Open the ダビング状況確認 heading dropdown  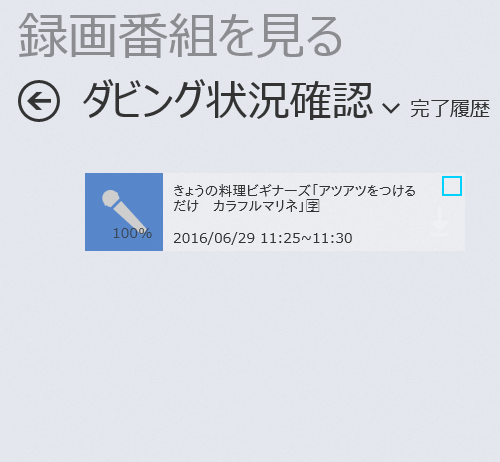(x=227, y=100)
